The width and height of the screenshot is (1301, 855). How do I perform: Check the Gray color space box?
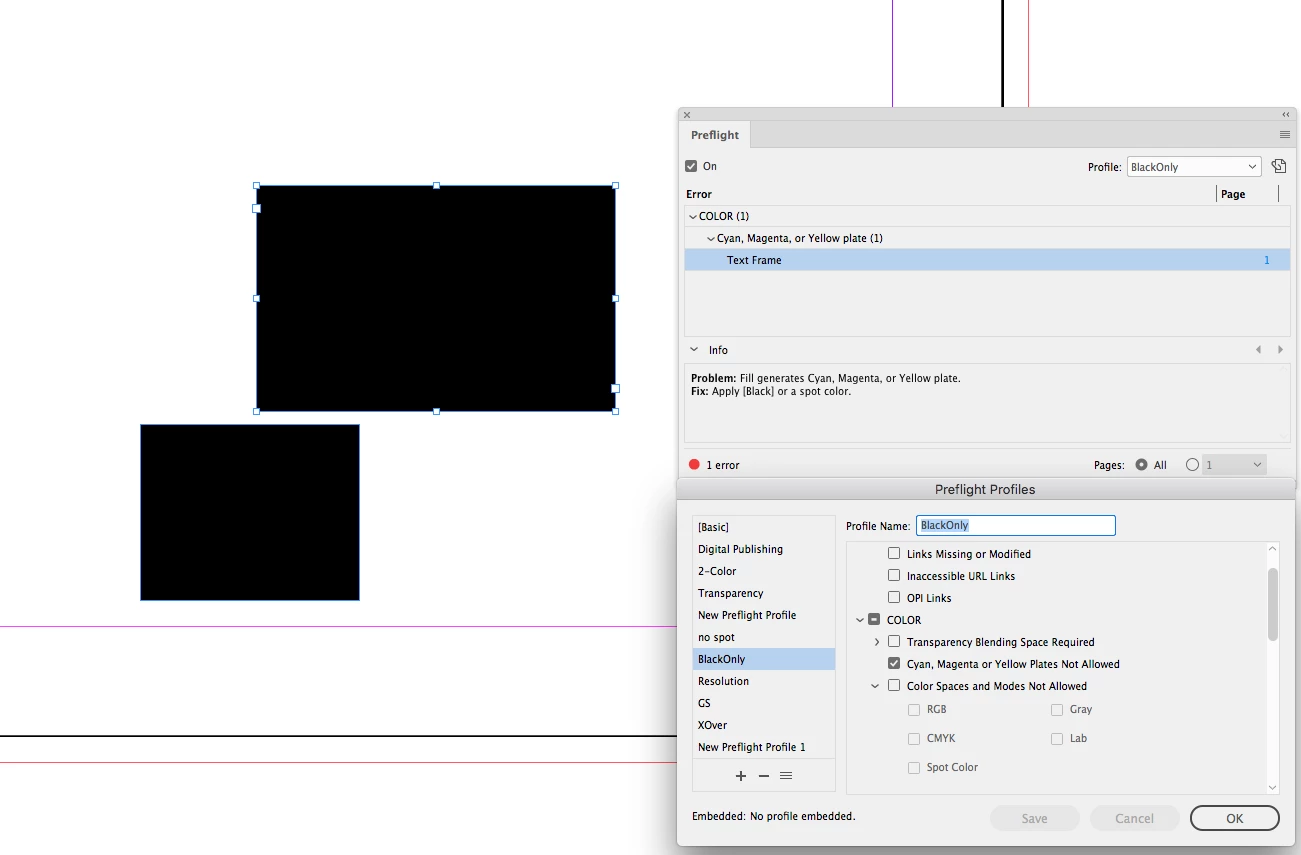[x=1057, y=709]
